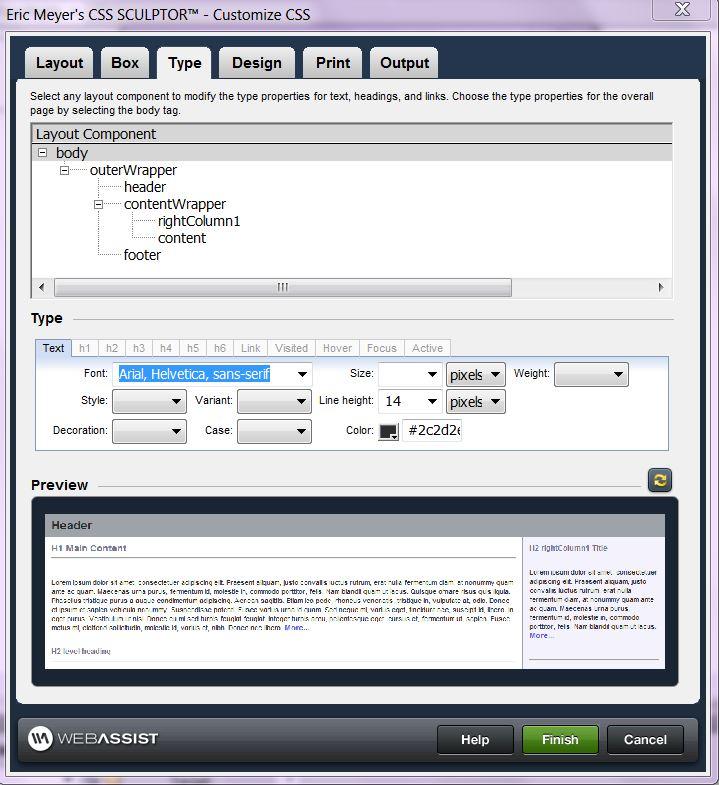This screenshot has width=719, height=785.
Task: Click the horizontal scrollbar thumb in component tree
Action: pos(283,287)
